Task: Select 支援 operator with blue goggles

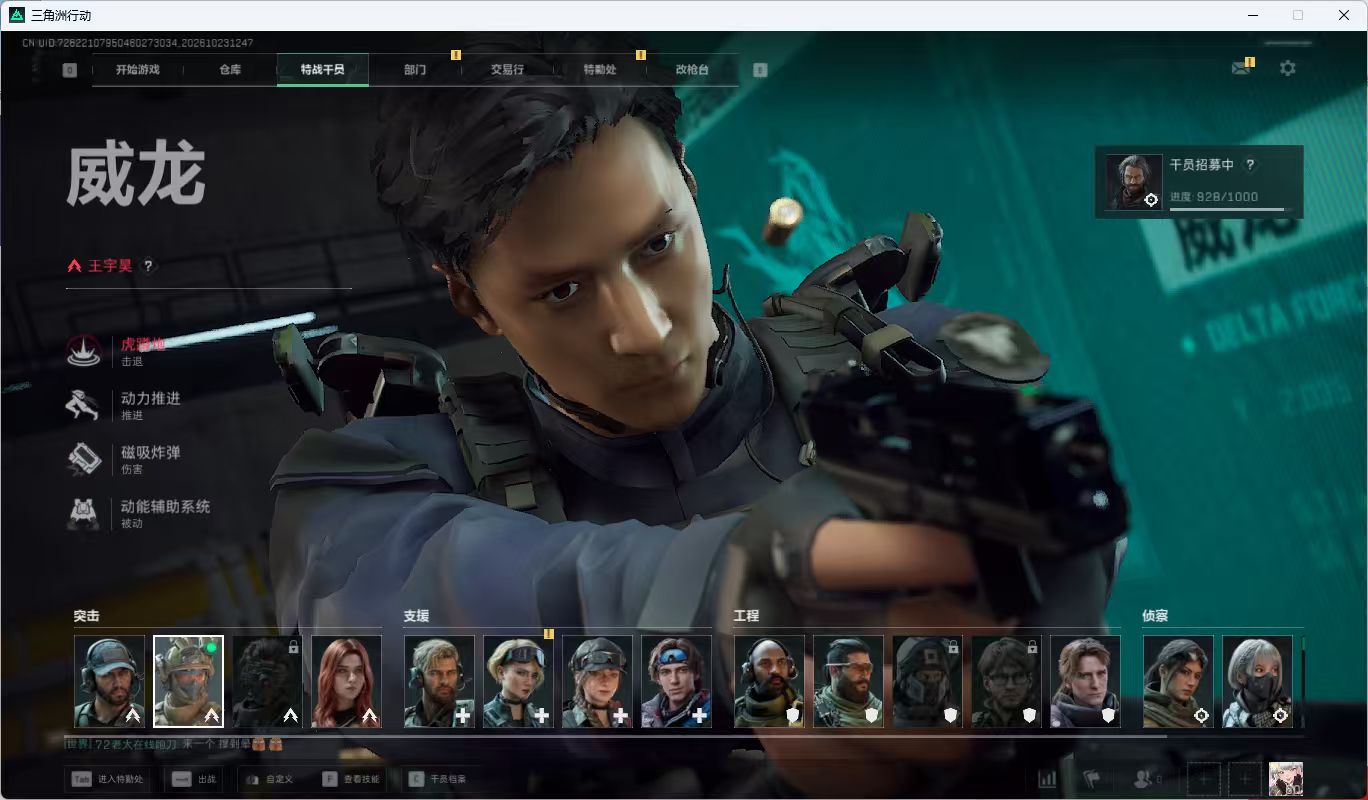Action: coord(676,681)
